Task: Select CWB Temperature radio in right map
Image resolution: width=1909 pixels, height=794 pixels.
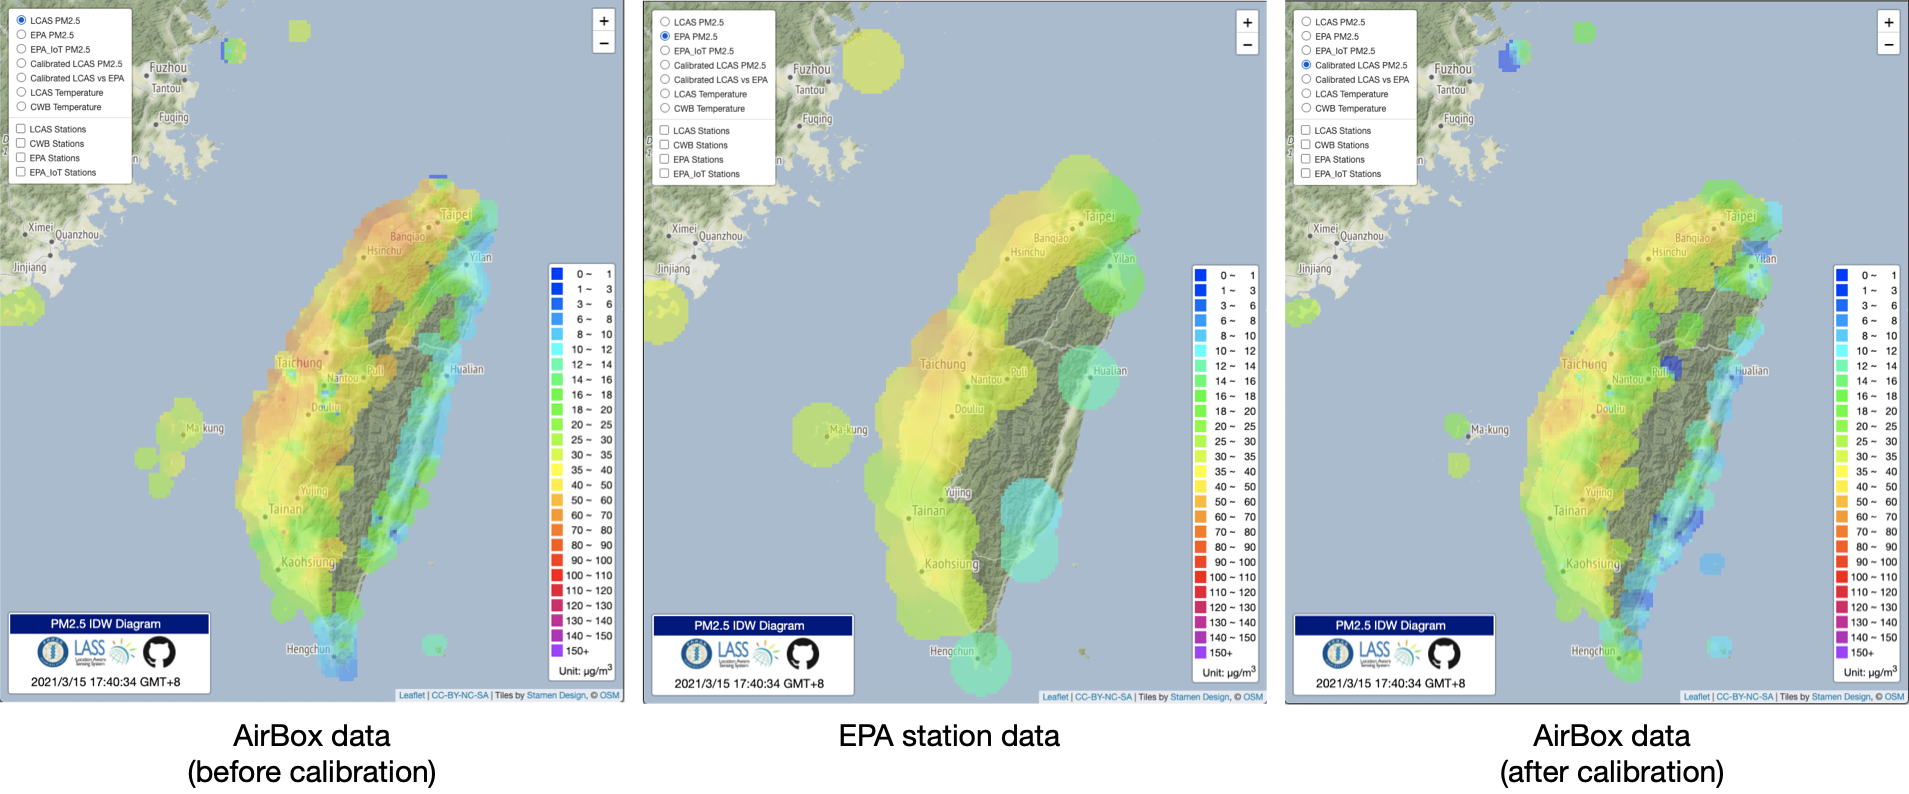Action: coord(1306,108)
